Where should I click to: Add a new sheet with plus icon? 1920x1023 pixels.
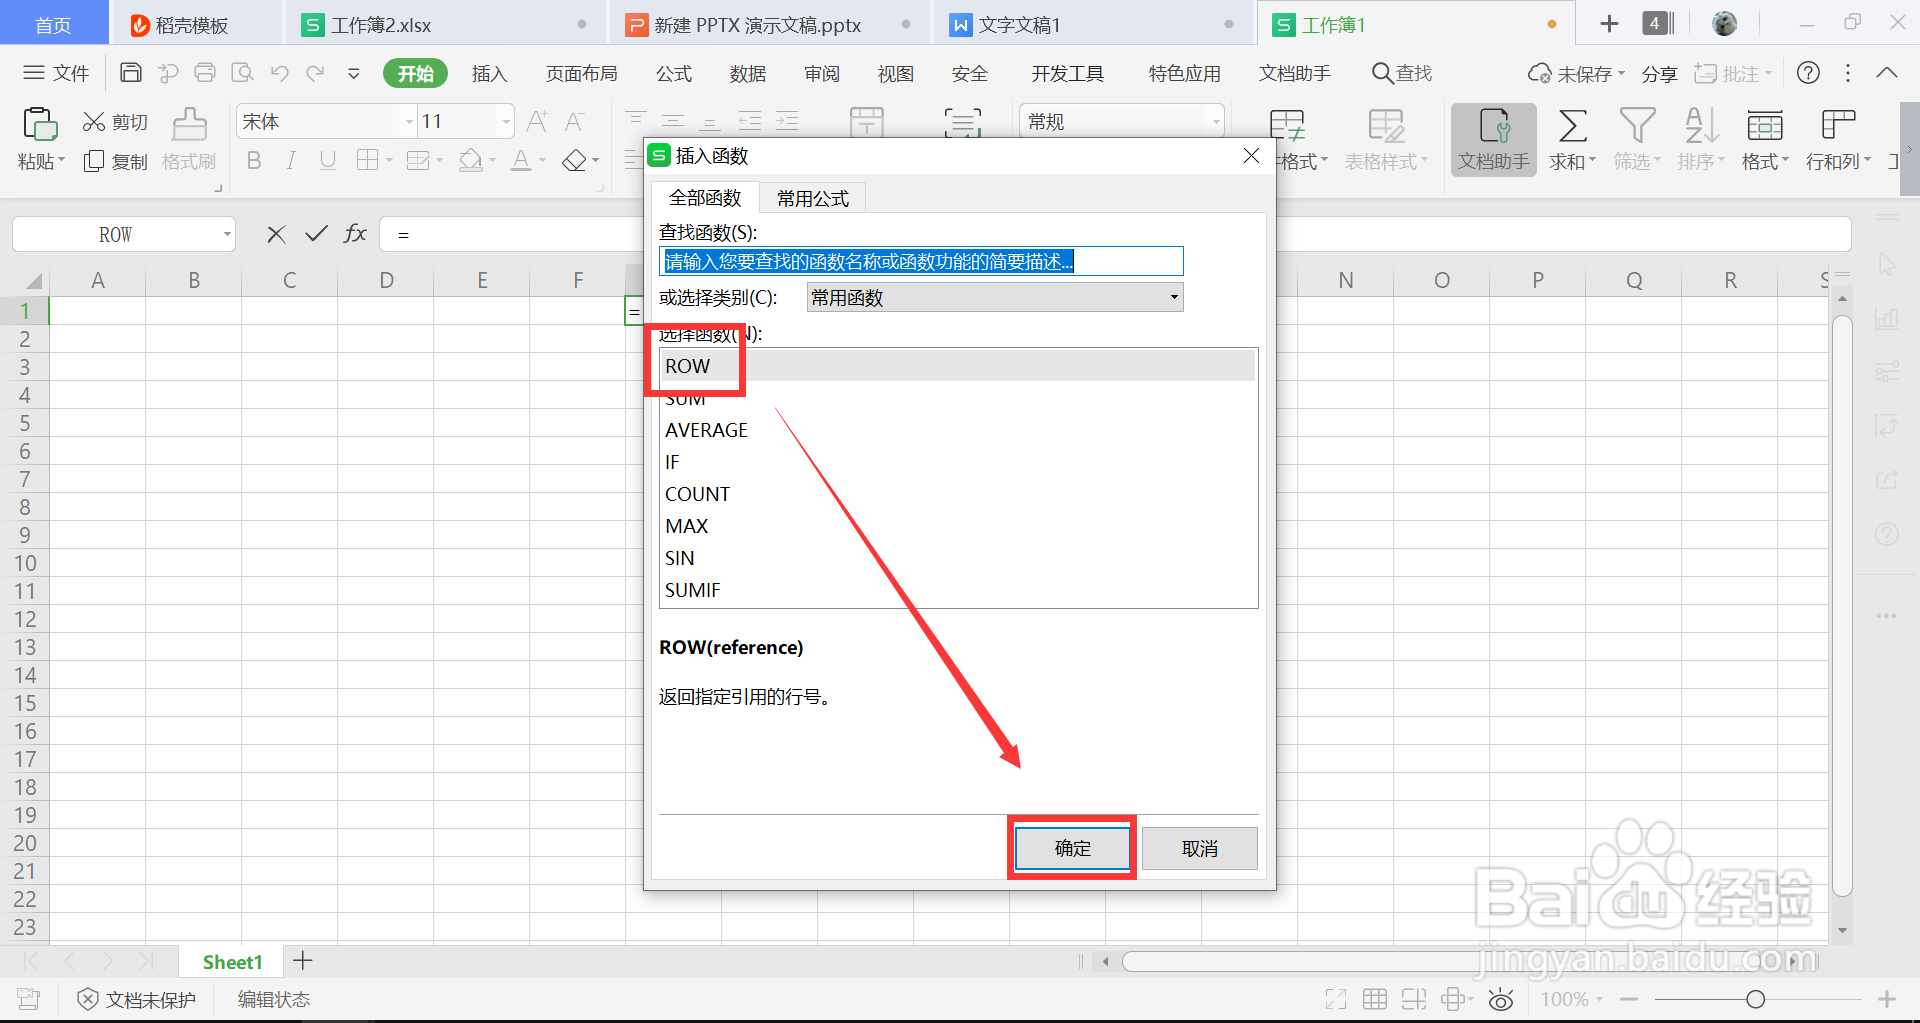(303, 961)
